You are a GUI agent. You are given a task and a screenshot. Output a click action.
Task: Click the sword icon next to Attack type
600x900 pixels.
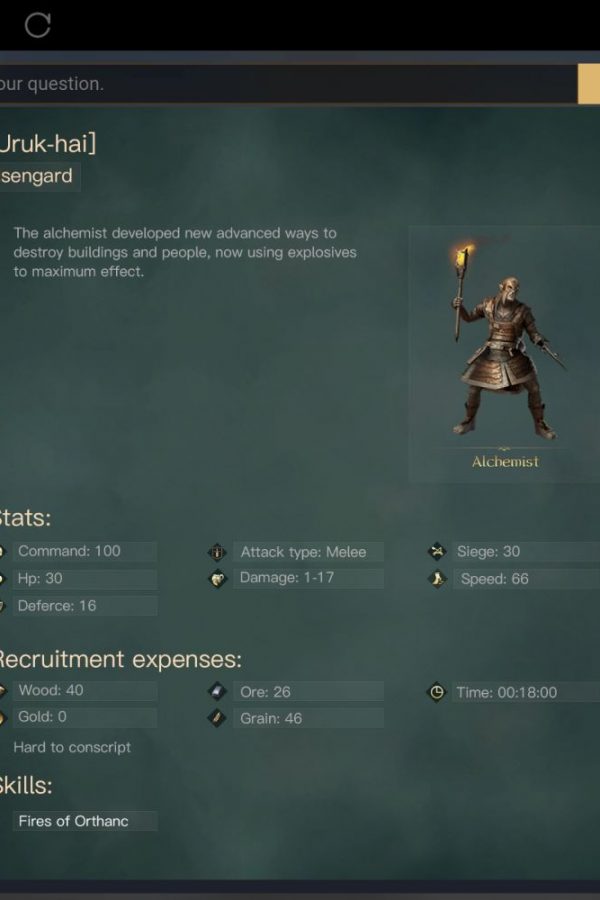click(217, 552)
